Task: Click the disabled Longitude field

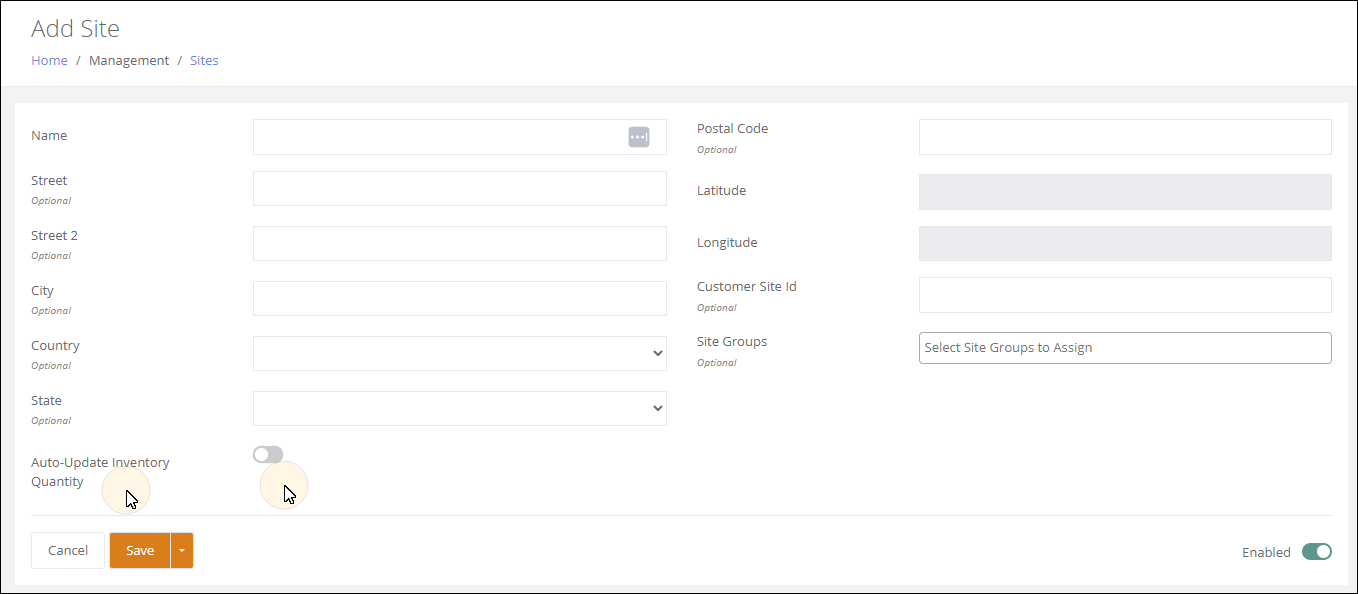Action: [x=1125, y=243]
